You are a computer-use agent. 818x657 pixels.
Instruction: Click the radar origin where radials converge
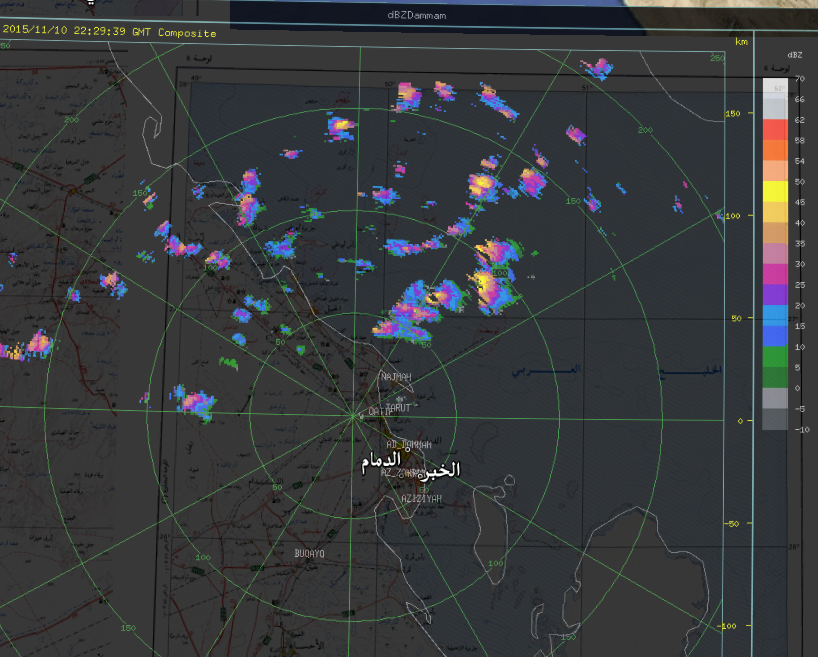pos(353,416)
